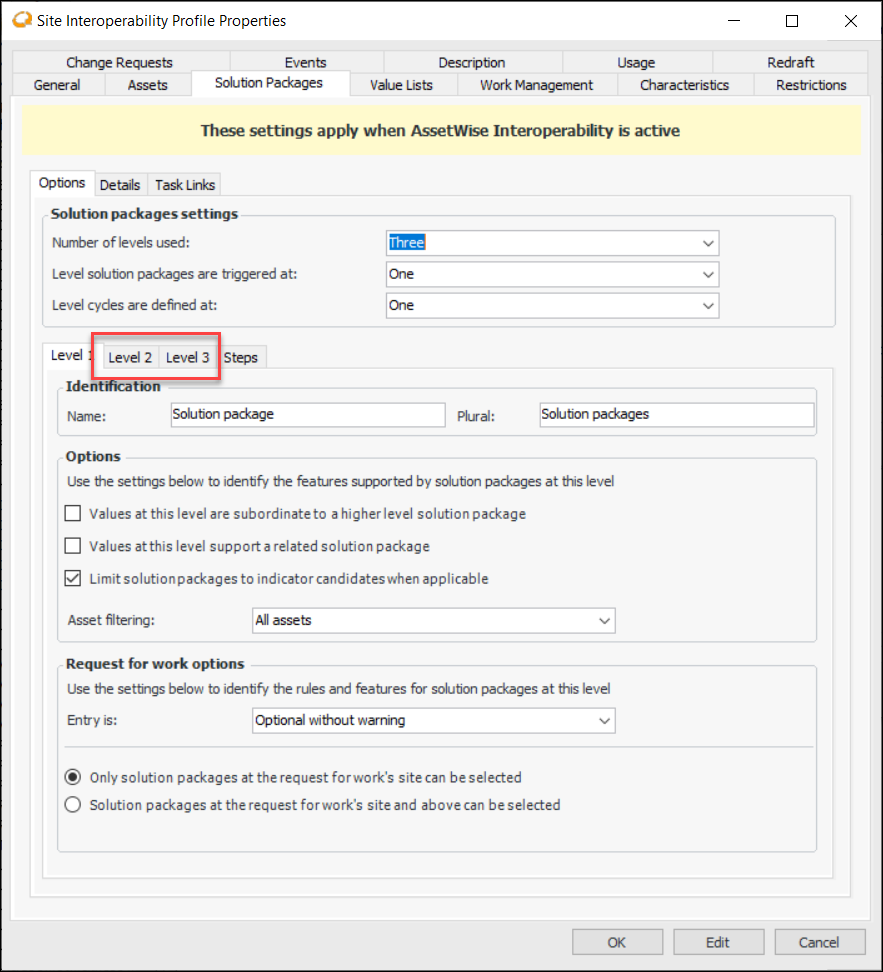Click the Cancel button
Screen dimensions: 883x972
tap(819, 942)
